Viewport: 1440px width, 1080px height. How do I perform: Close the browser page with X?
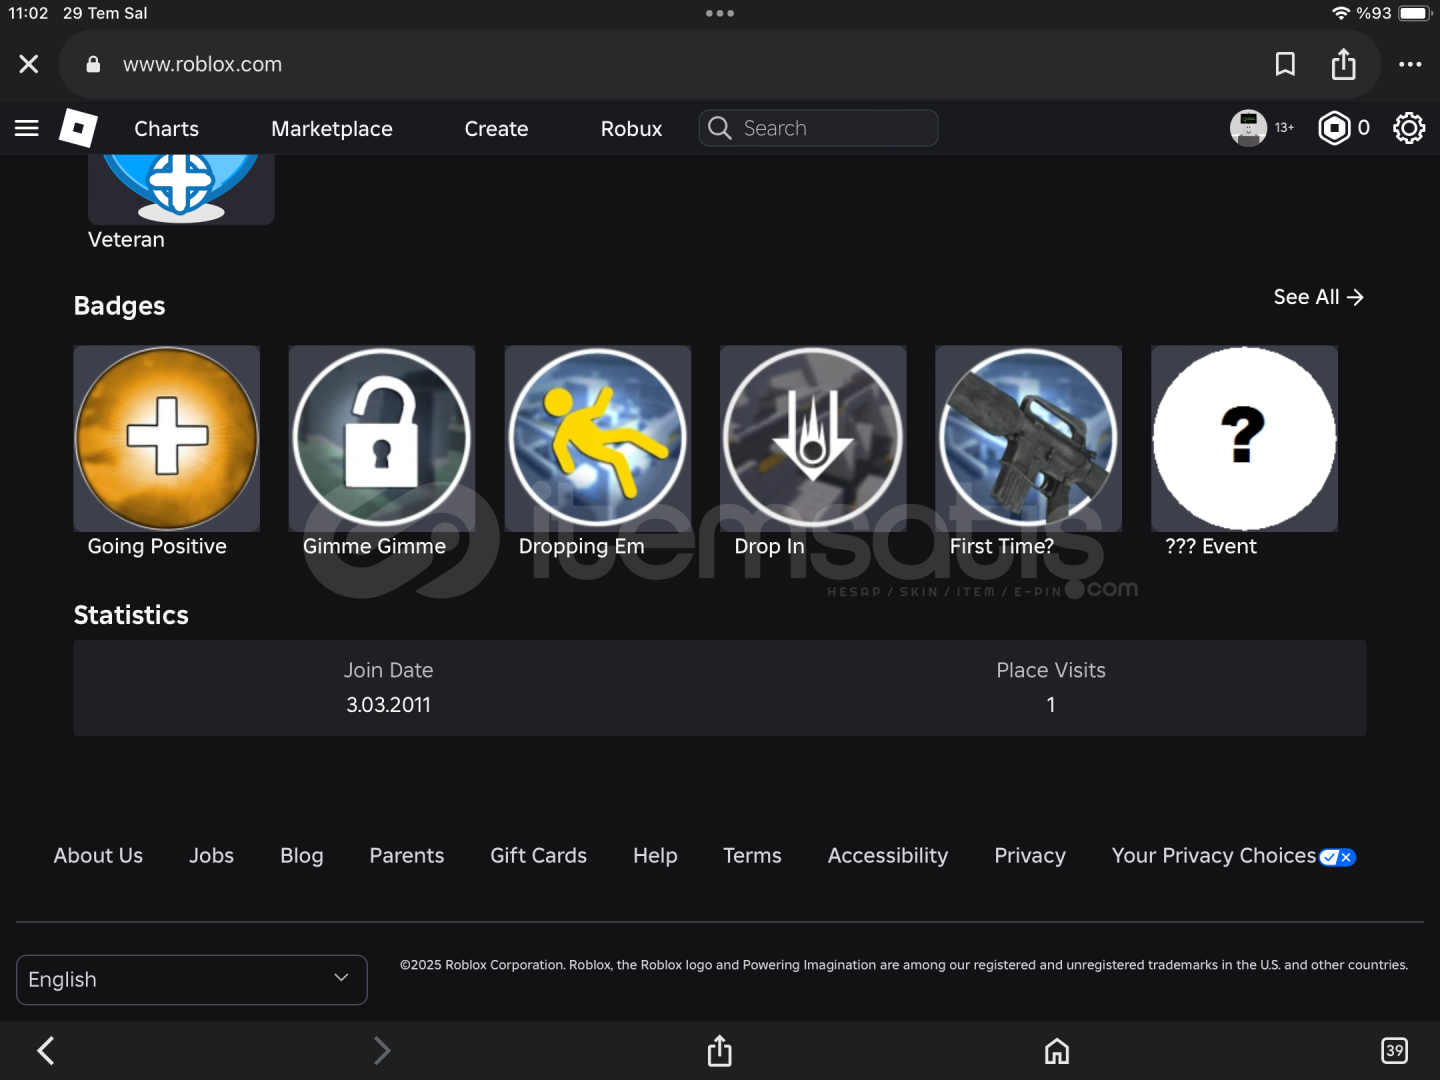point(29,64)
